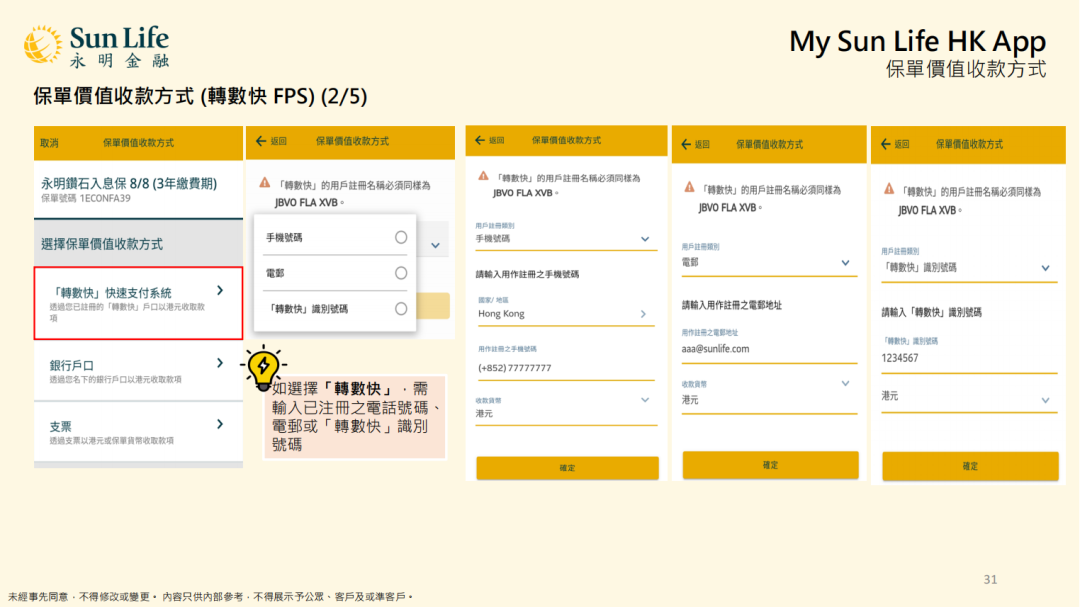Click 請輸入用作註冊之電郵地址 label
The image size is (1080, 607).
coord(731,305)
